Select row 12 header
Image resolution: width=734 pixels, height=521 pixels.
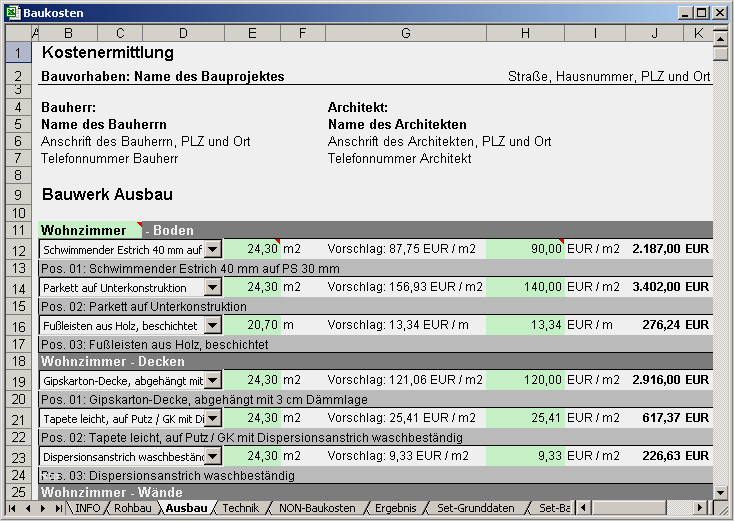pyautogui.click(x=18, y=250)
